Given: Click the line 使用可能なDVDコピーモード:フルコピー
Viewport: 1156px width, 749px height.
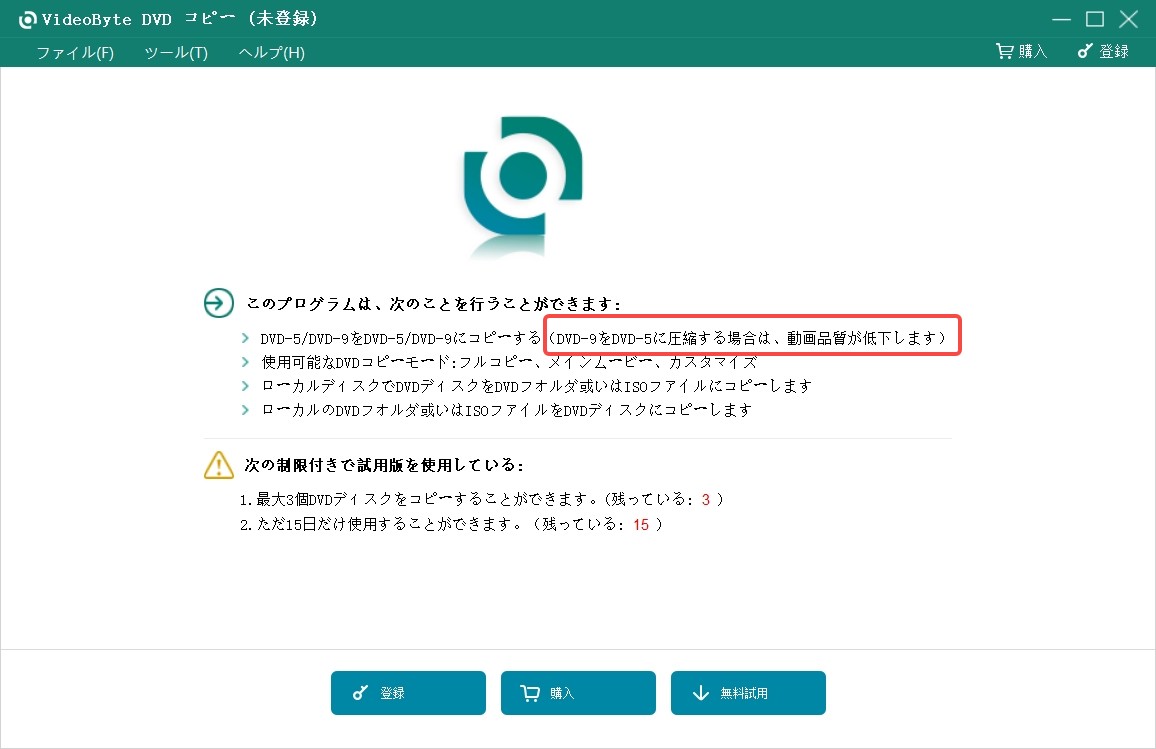Looking at the screenshot, I should [x=509, y=362].
